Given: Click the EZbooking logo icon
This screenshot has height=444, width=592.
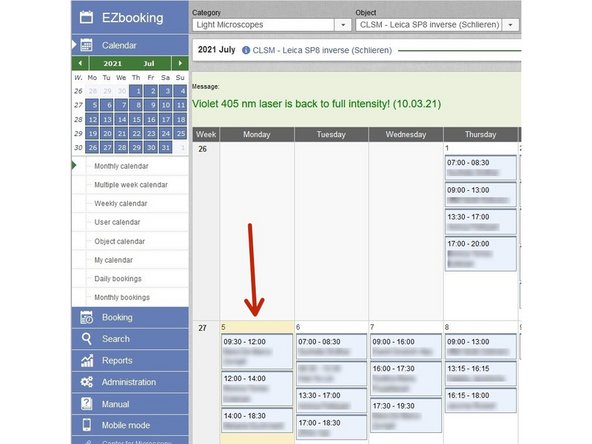Looking at the screenshot, I should pyautogui.click(x=86, y=17).
